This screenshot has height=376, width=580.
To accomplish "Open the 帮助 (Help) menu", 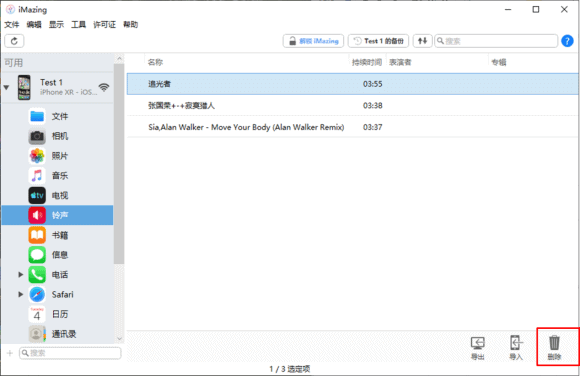I will tap(131, 24).
